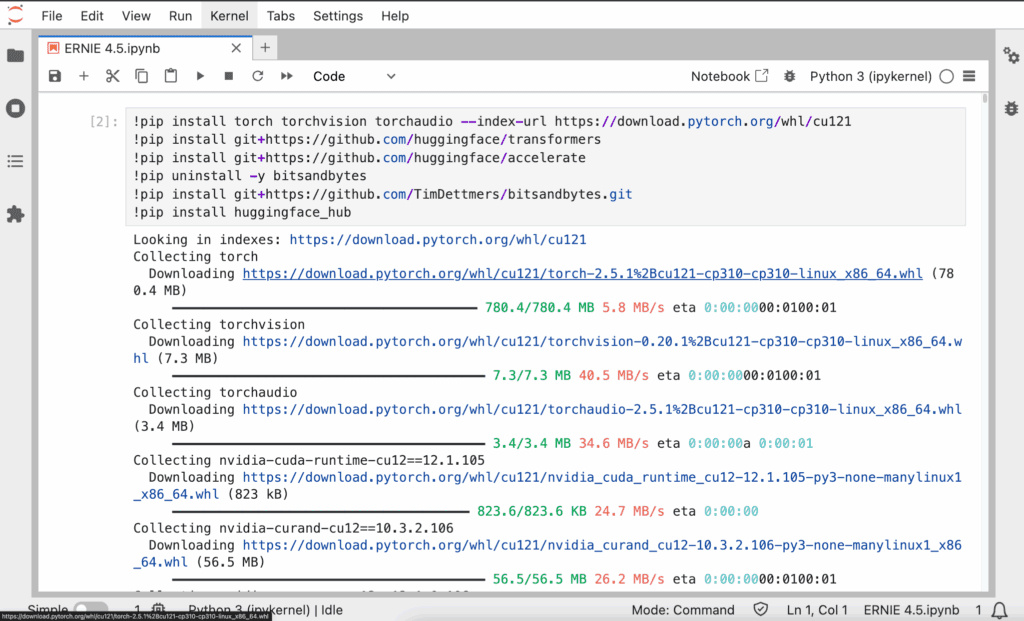Interrupt the kernel with stop icon

229,76
